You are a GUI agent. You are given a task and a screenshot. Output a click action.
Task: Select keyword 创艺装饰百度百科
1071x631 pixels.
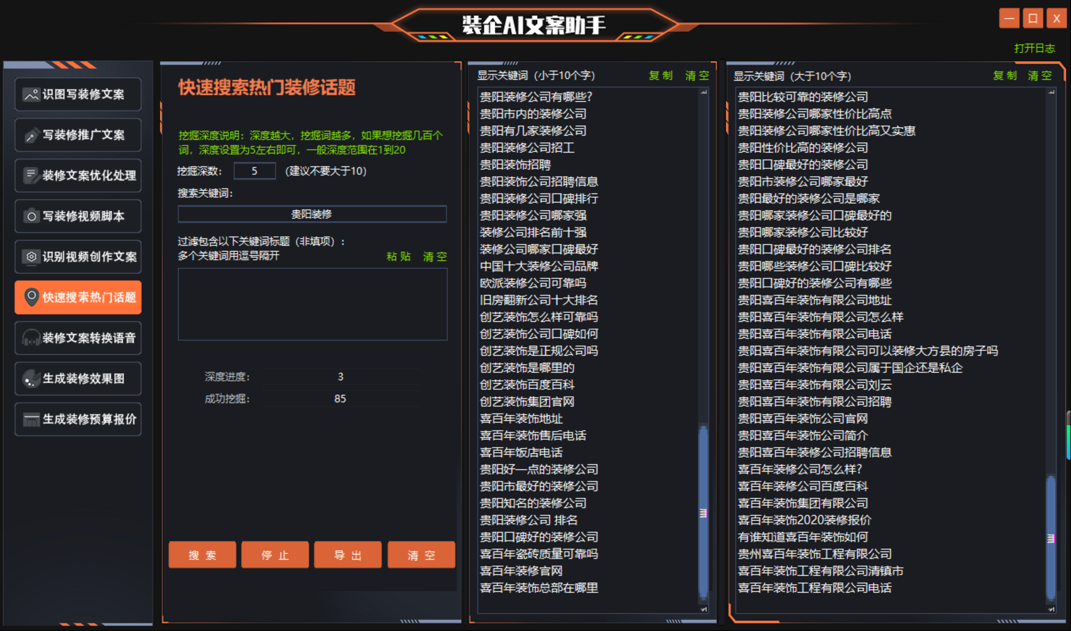click(x=527, y=385)
